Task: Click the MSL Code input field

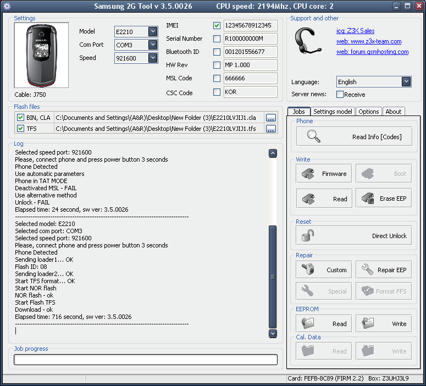Action: 250,78
